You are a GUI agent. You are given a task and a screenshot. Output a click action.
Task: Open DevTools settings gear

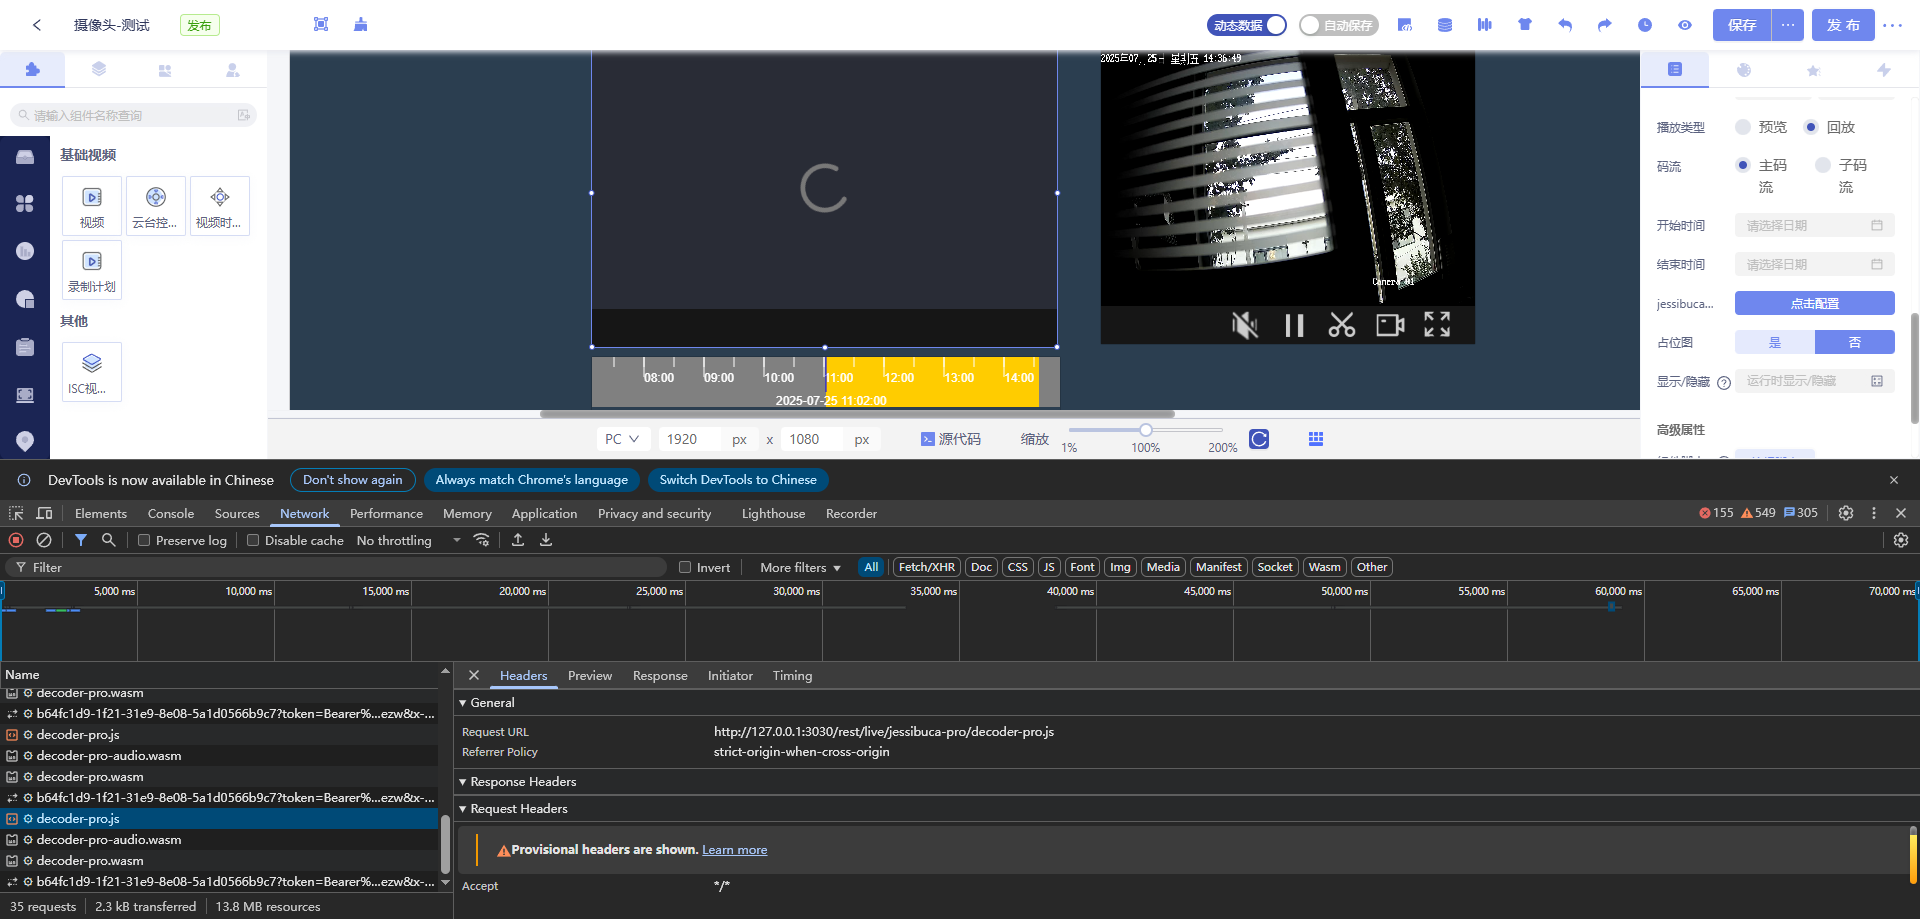click(1846, 513)
